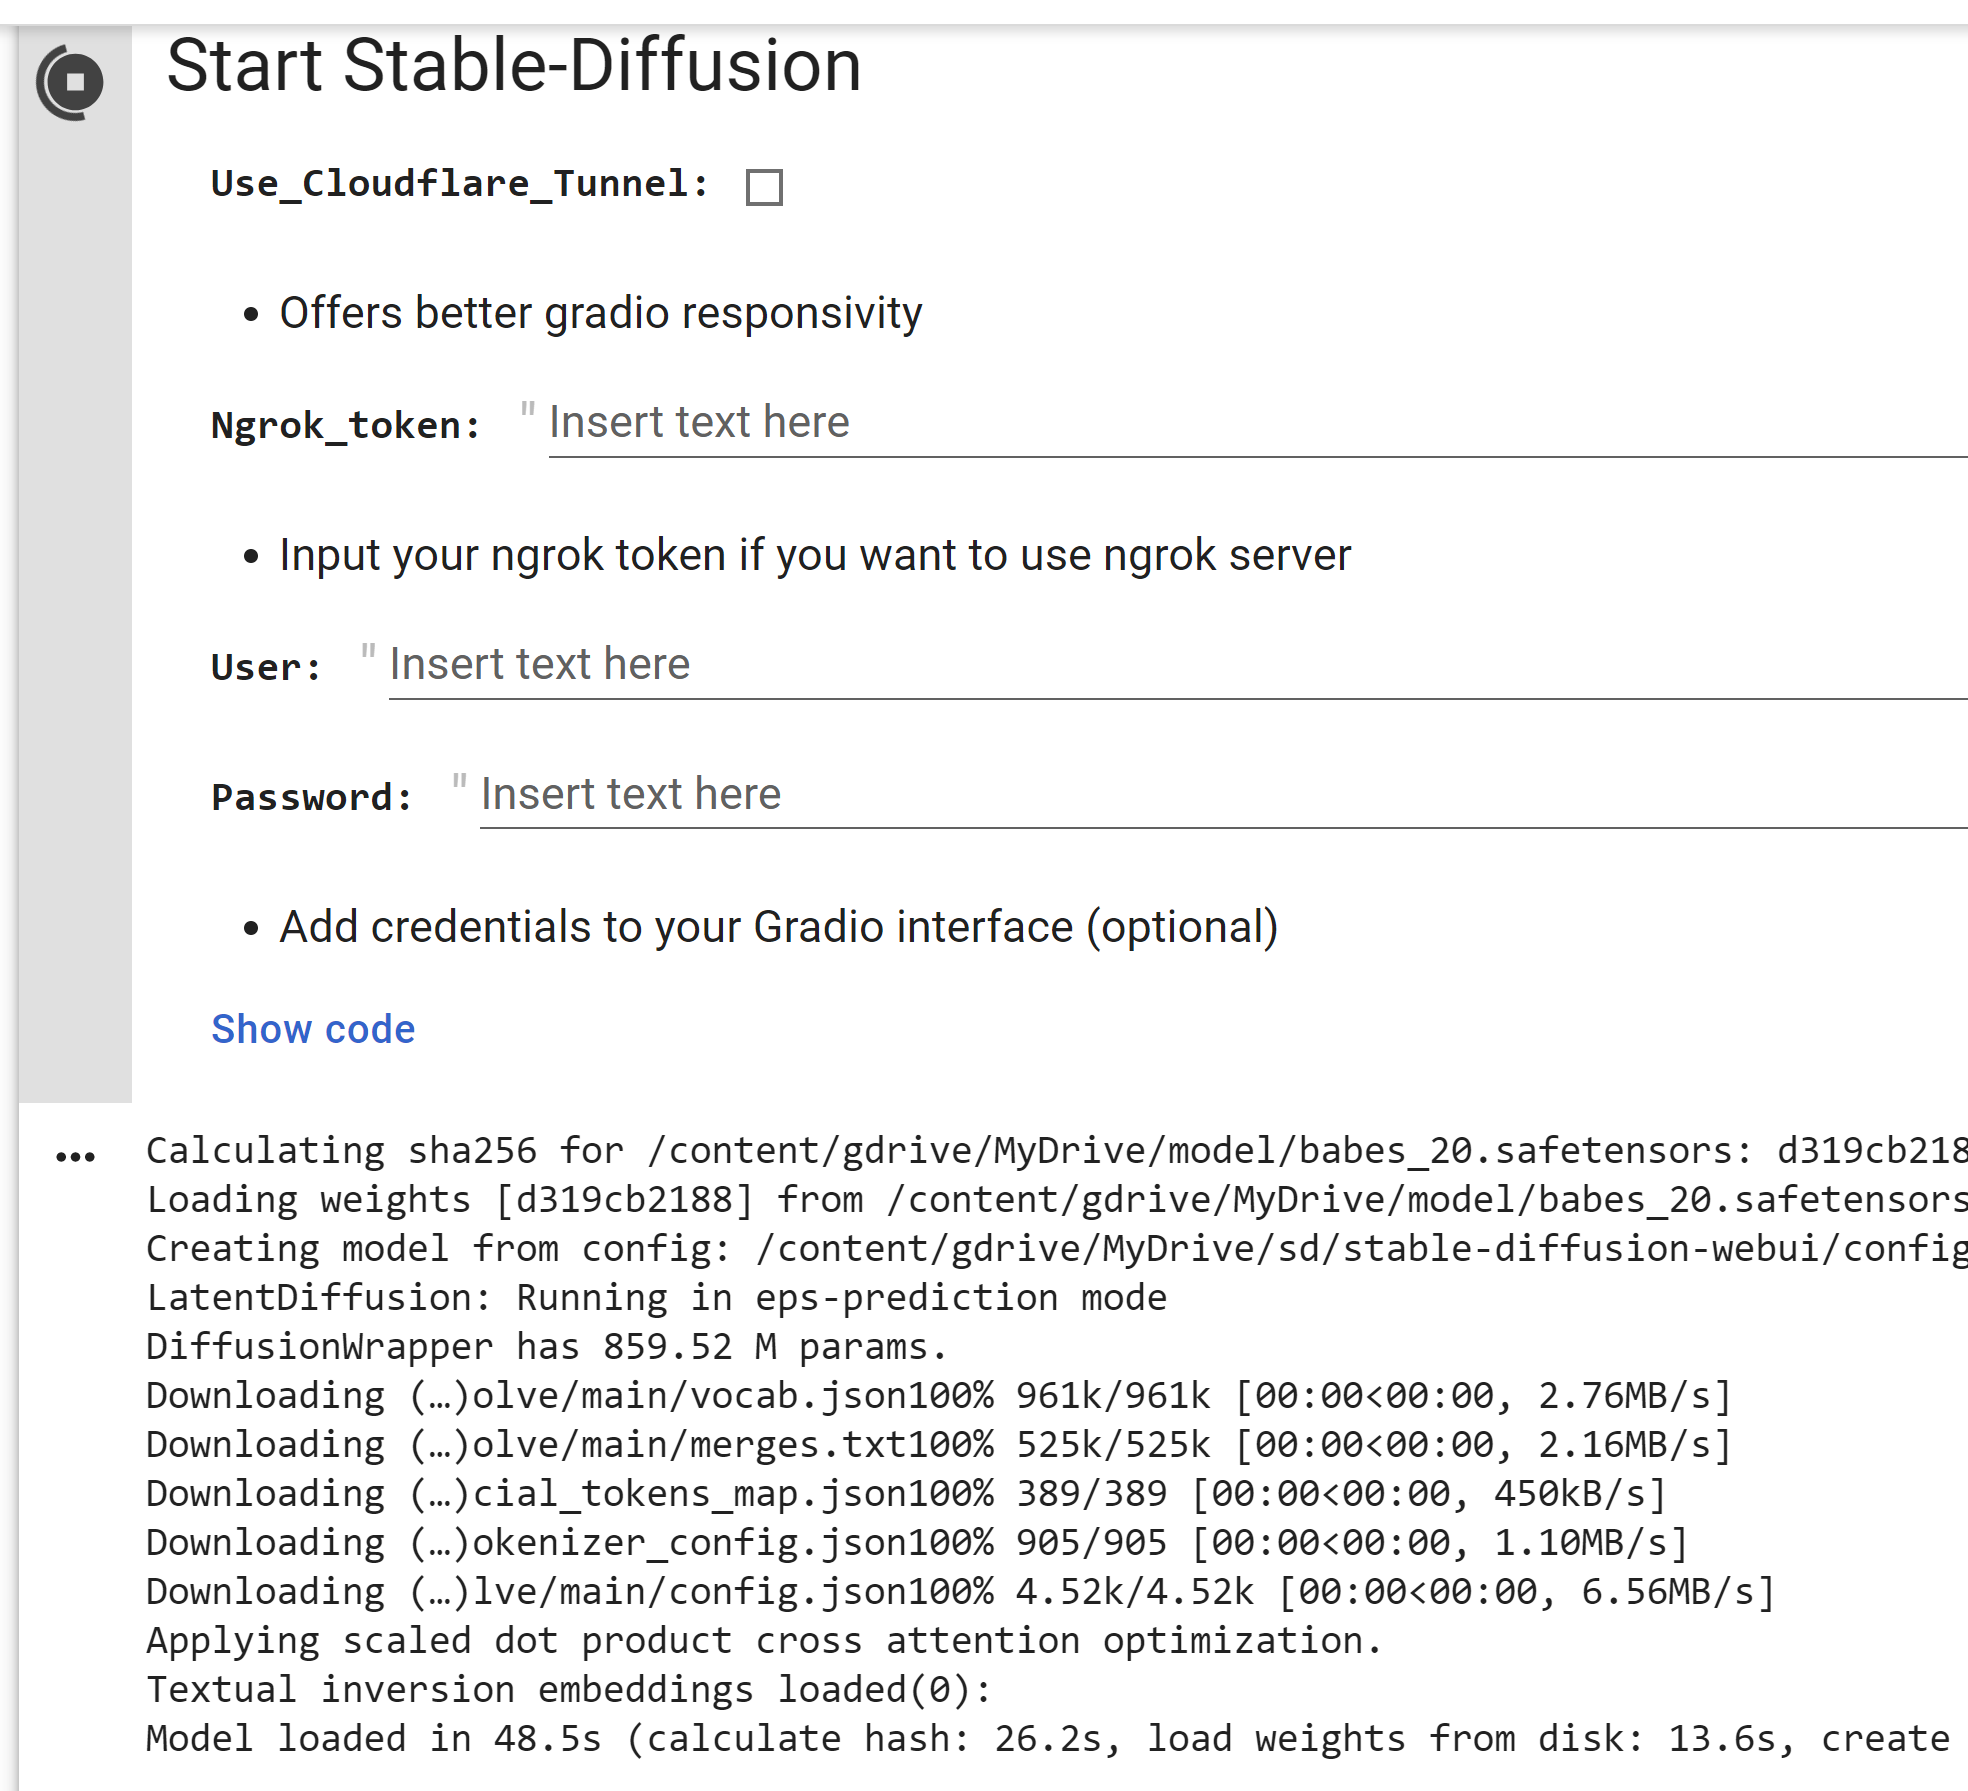The image size is (1968, 1791).
Task: Click the 'Input your ngrok token' bullet text
Action: click(812, 555)
